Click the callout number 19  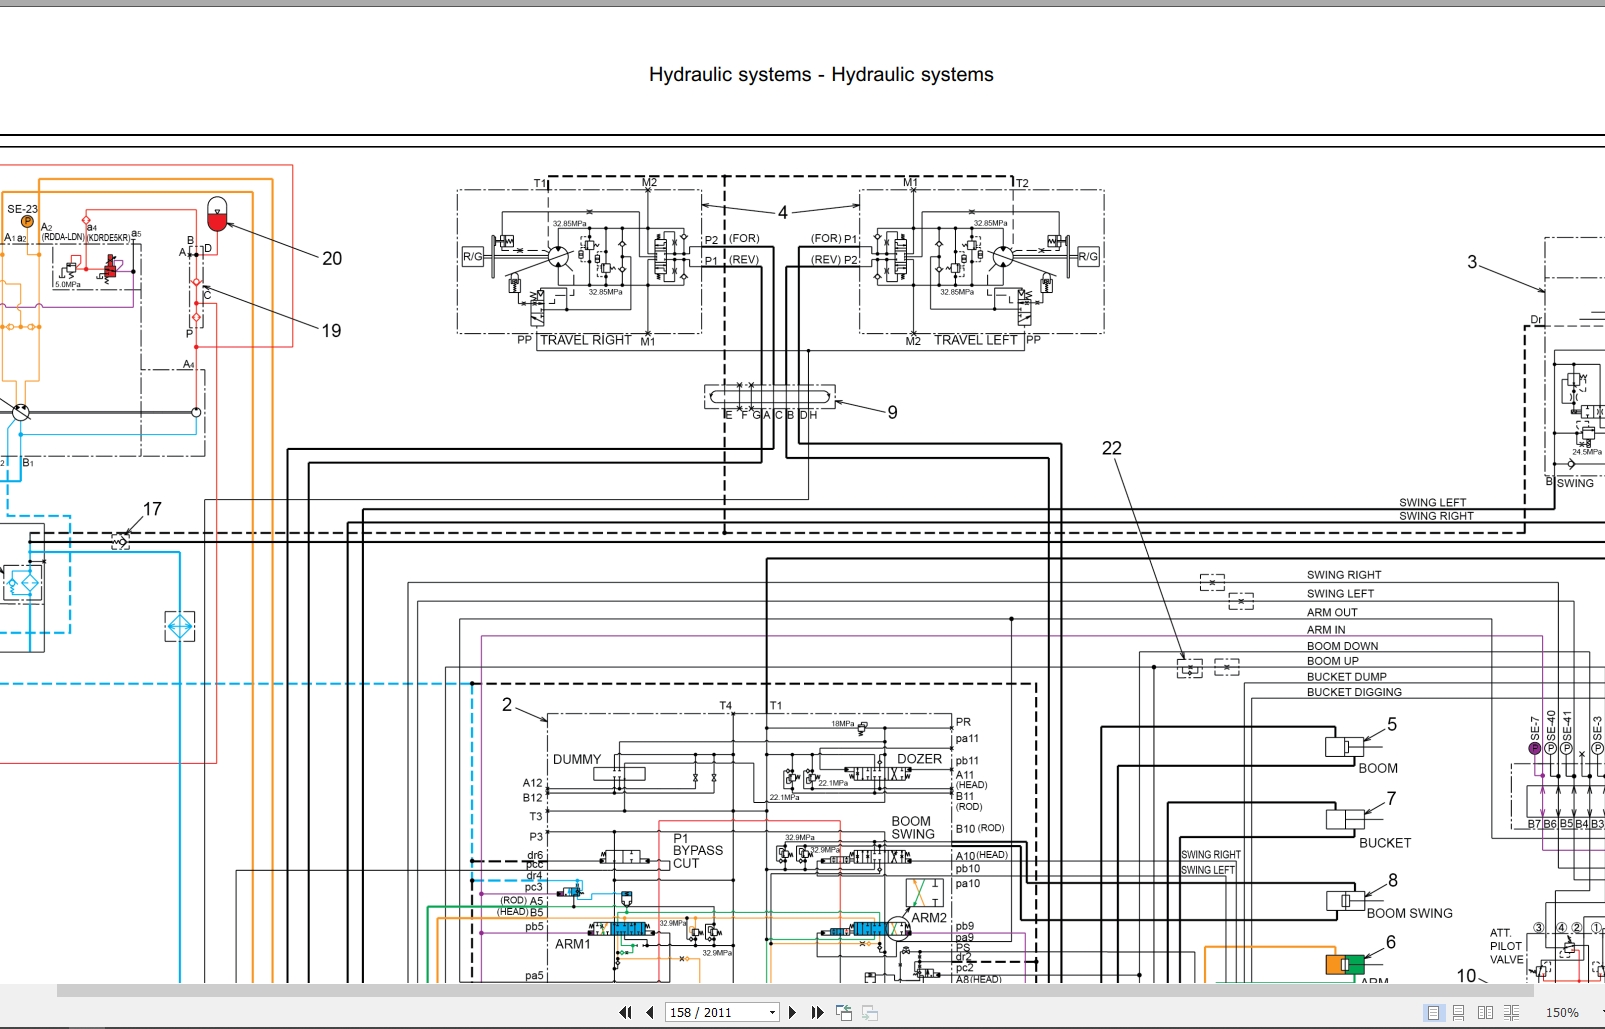tap(331, 331)
